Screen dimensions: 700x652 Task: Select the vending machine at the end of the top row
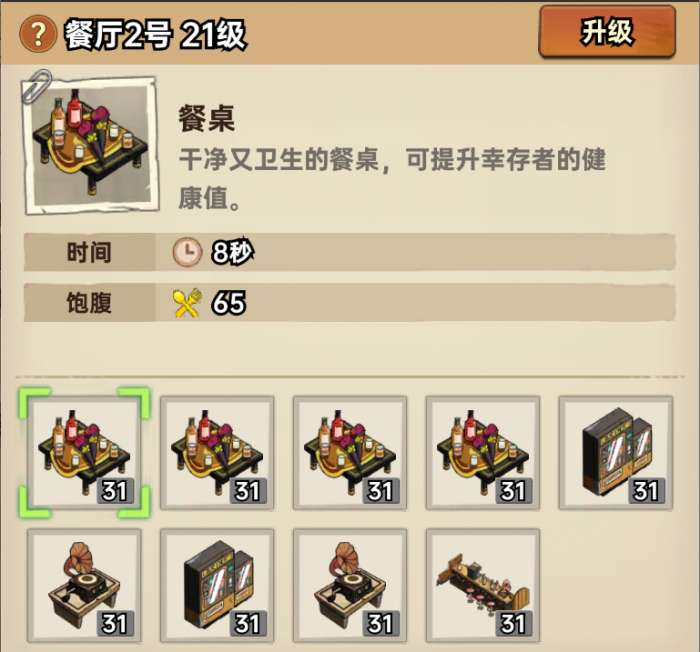(616, 453)
